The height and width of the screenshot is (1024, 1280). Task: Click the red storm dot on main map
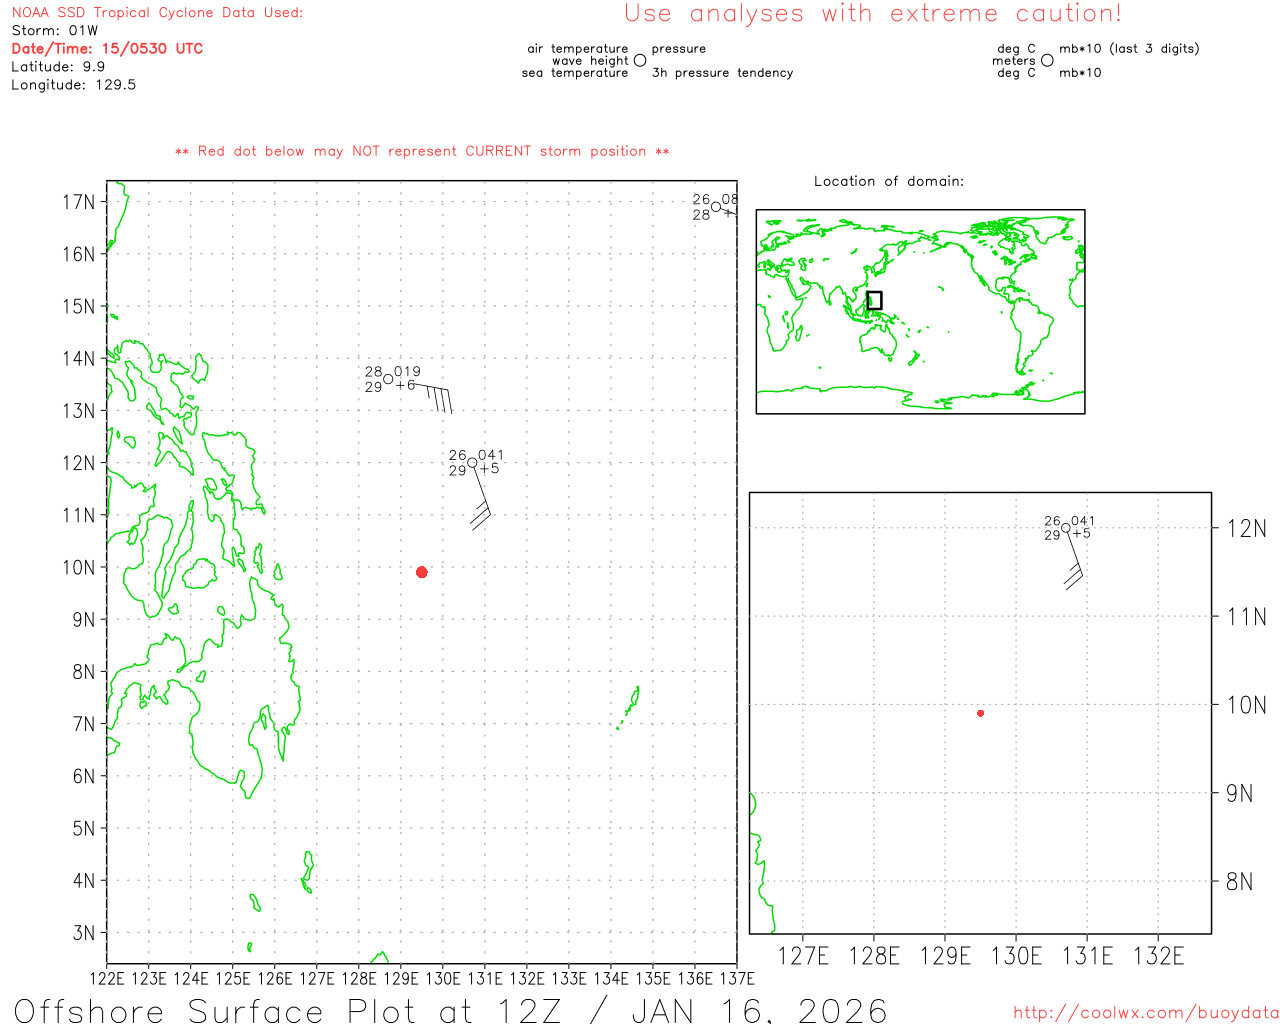tap(422, 572)
